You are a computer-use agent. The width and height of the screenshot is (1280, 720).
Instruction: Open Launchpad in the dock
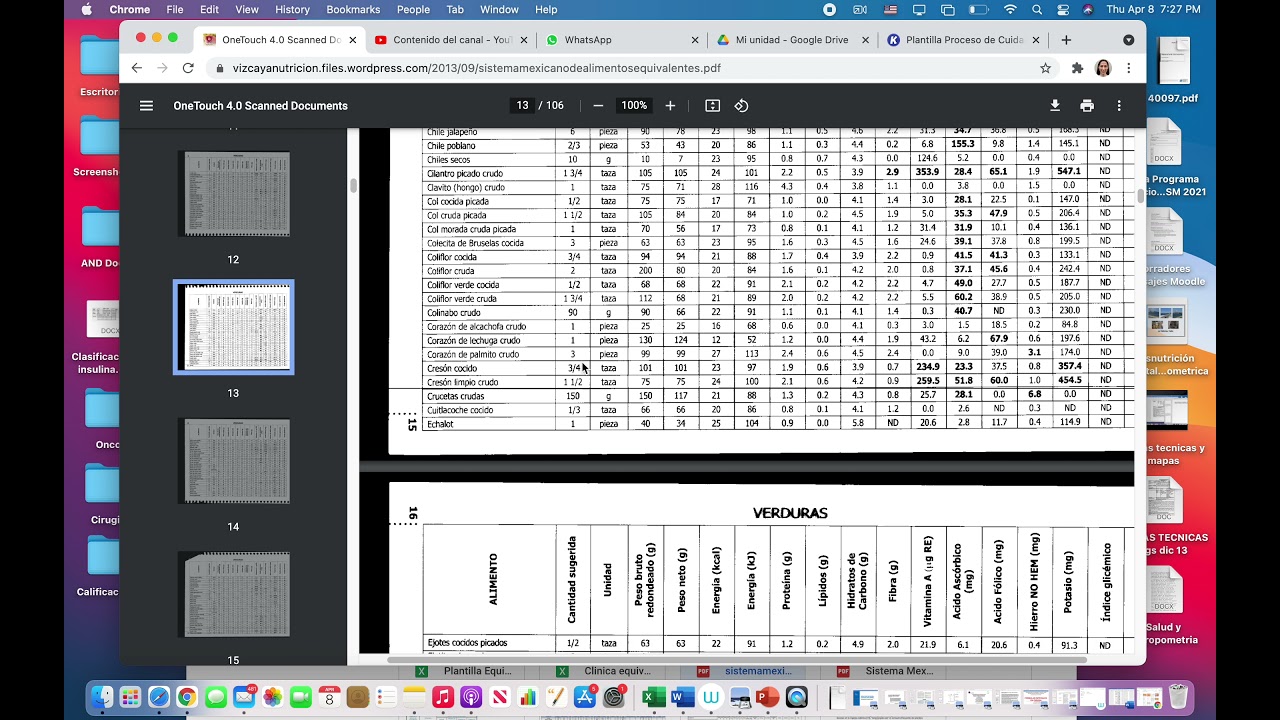[130, 697]
